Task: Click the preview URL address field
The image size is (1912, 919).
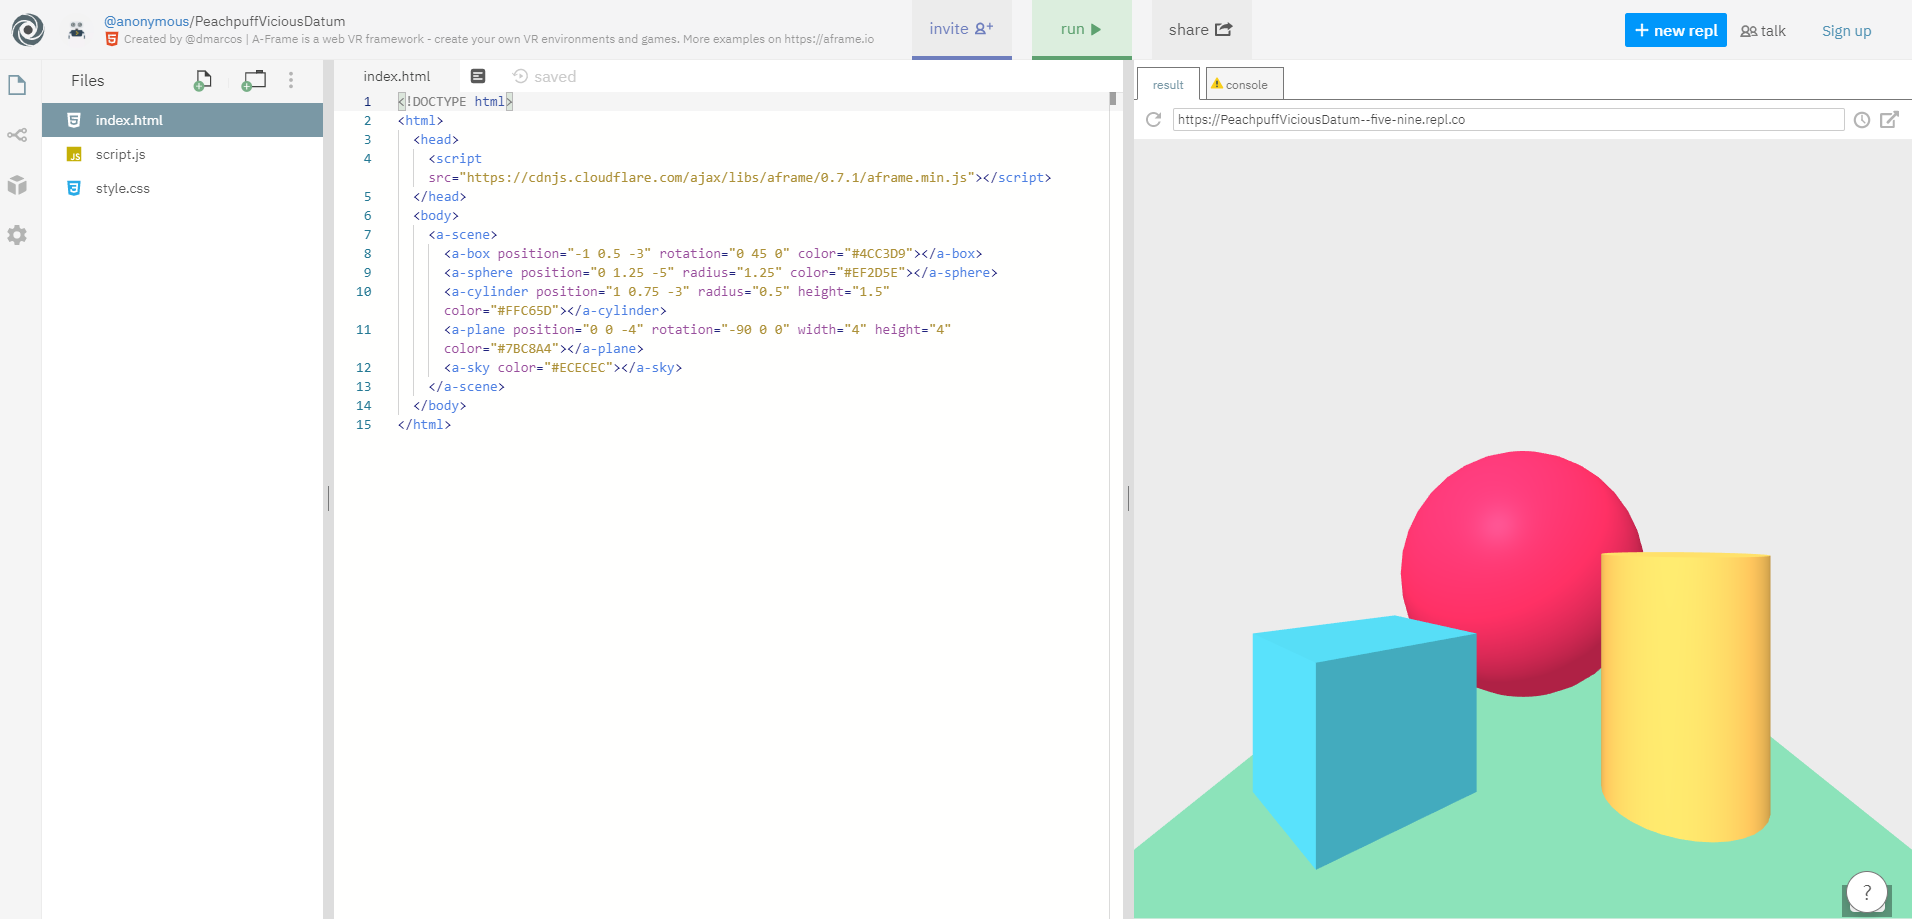Action: pyautogui.click(x=1508, y=120)
